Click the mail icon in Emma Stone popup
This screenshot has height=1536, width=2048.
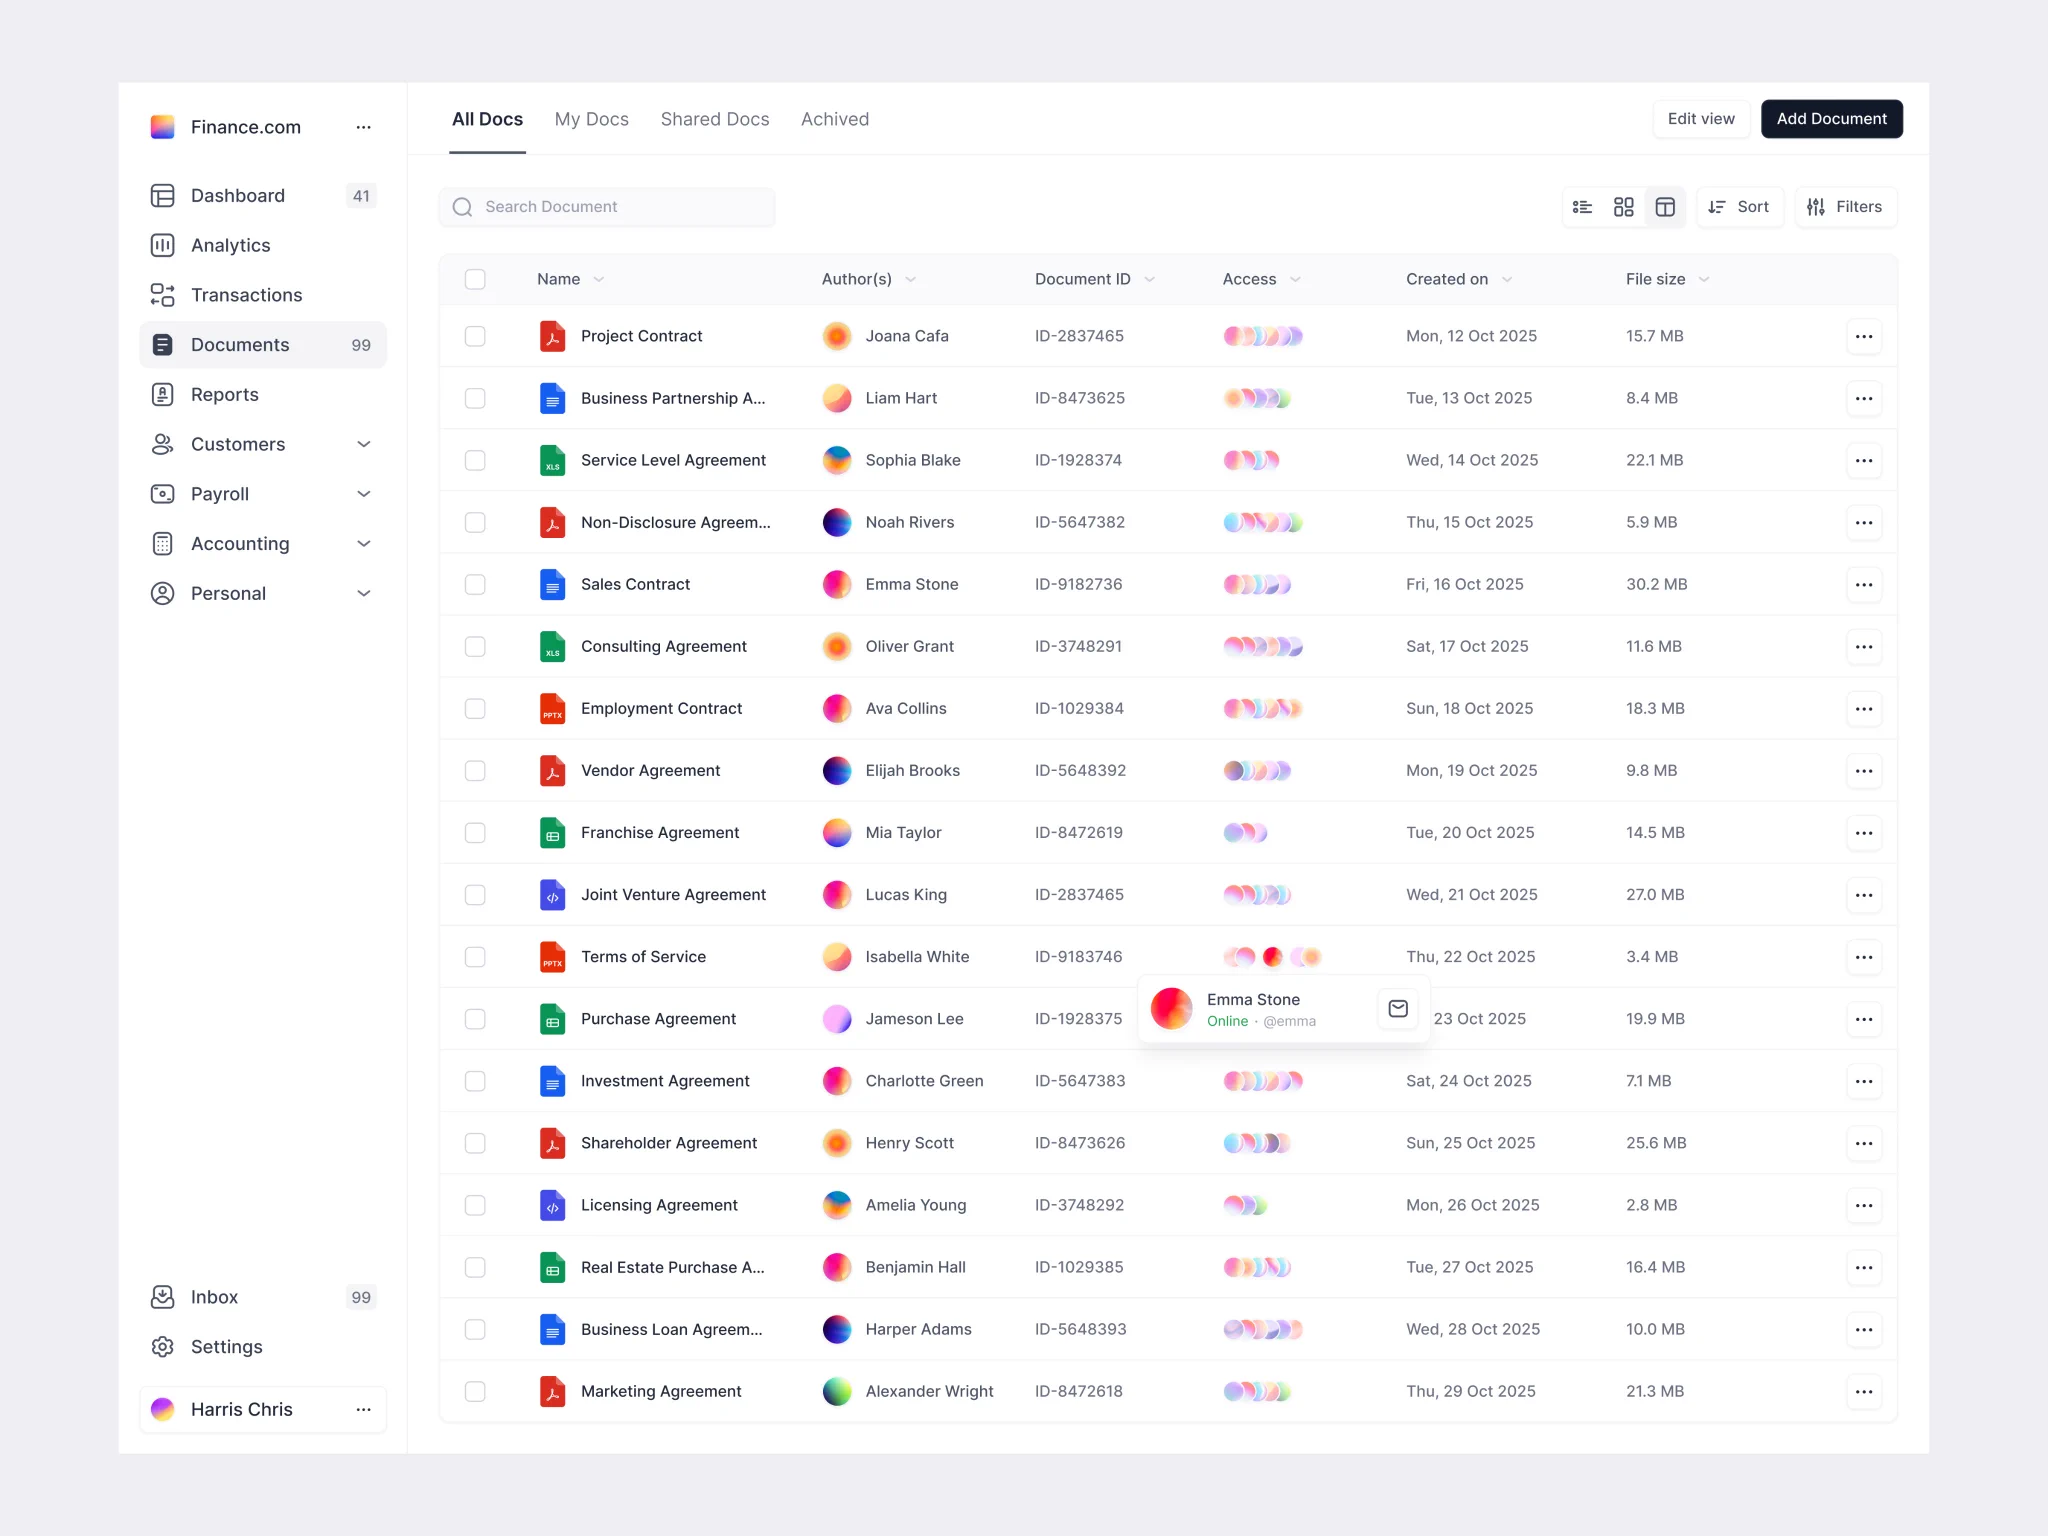[1398, 1009]
